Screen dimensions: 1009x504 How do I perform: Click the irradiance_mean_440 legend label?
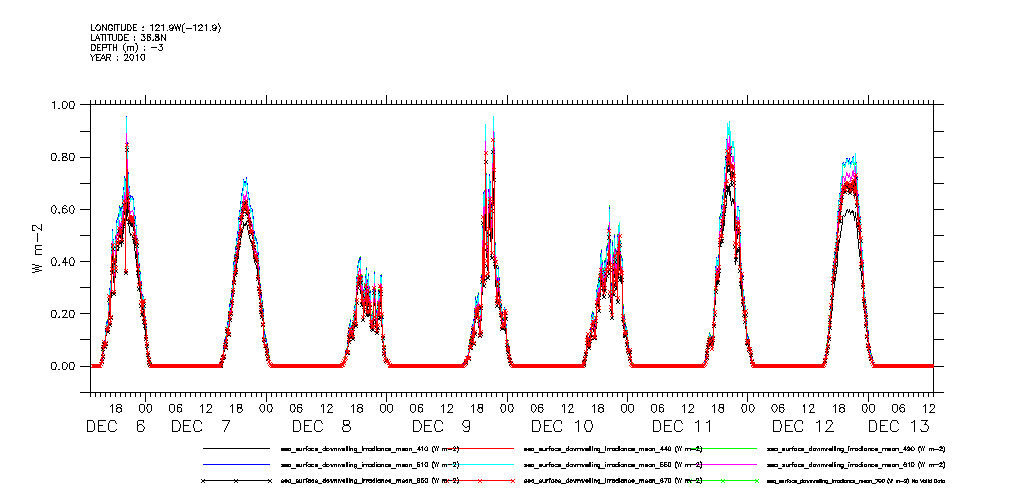(613, 448)
